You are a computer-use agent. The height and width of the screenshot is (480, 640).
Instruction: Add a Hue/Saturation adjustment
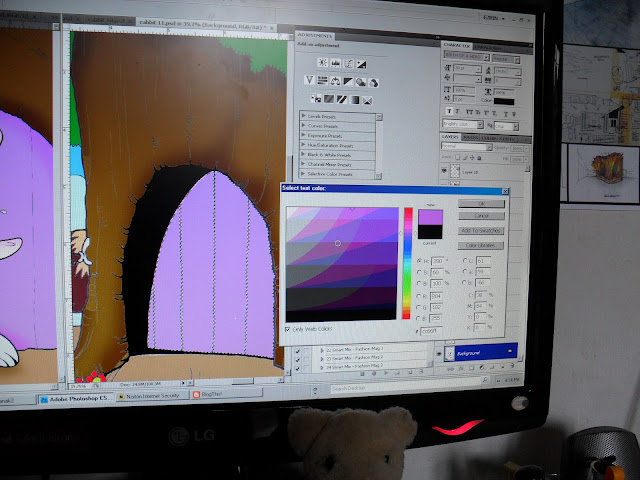tap(322, 80)
